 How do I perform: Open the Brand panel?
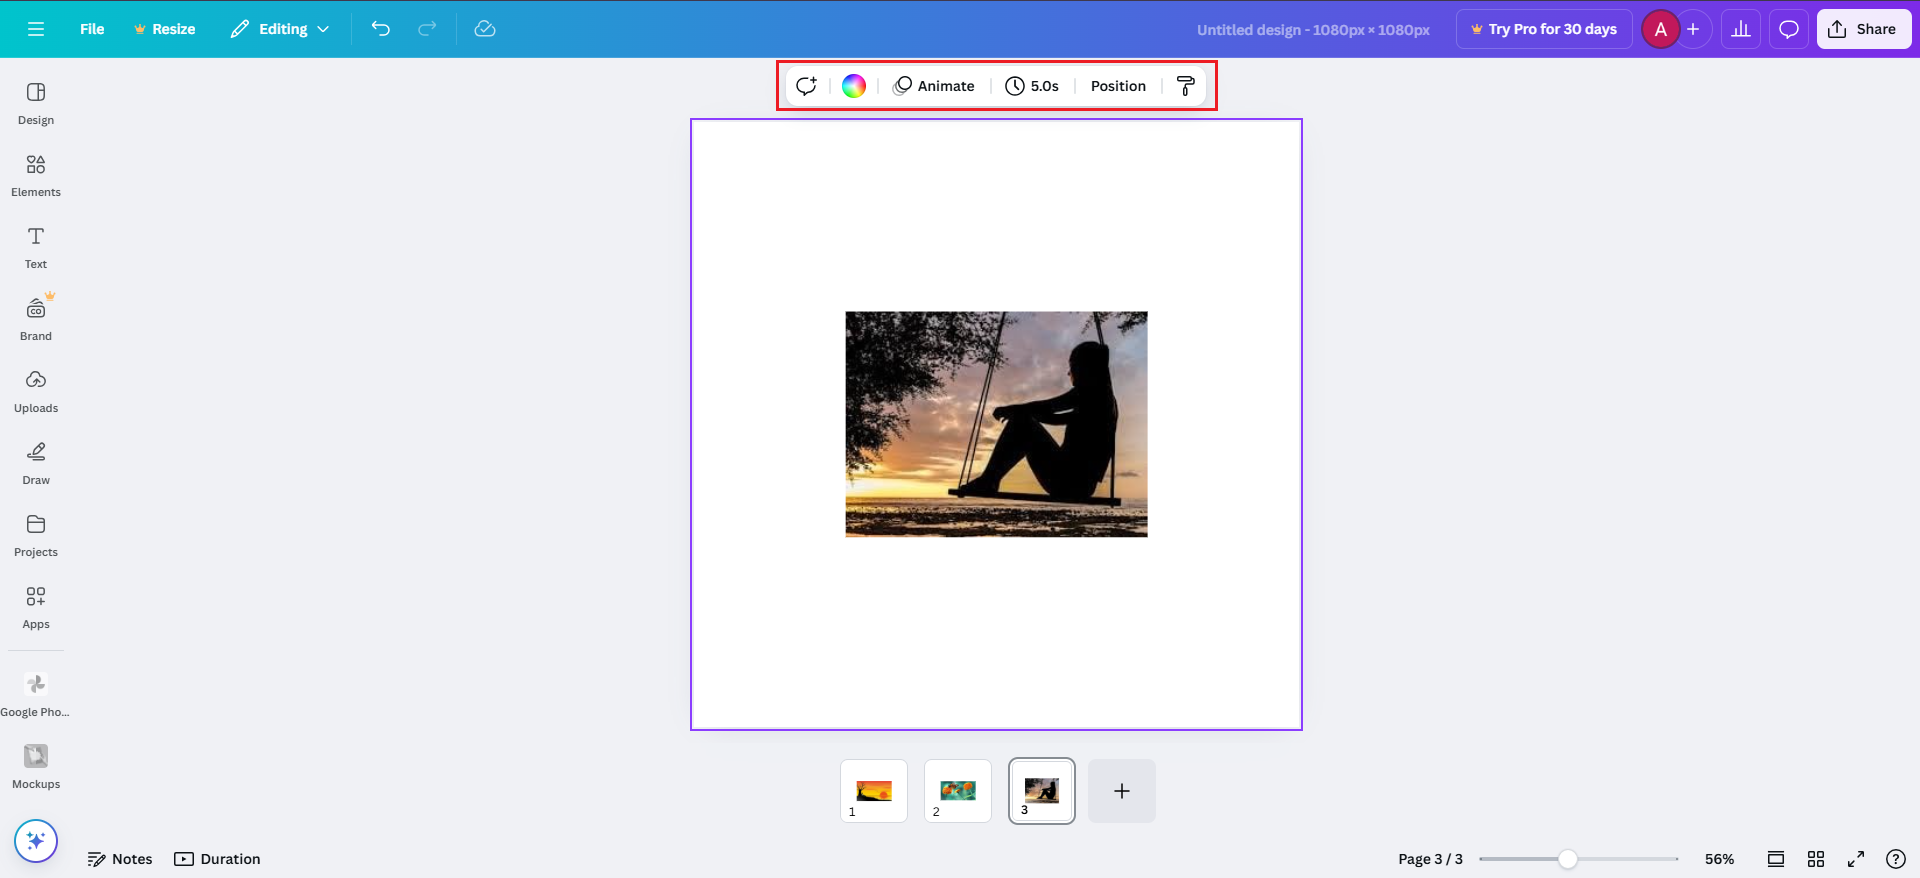pyautogui.click(x=36, y=319)
